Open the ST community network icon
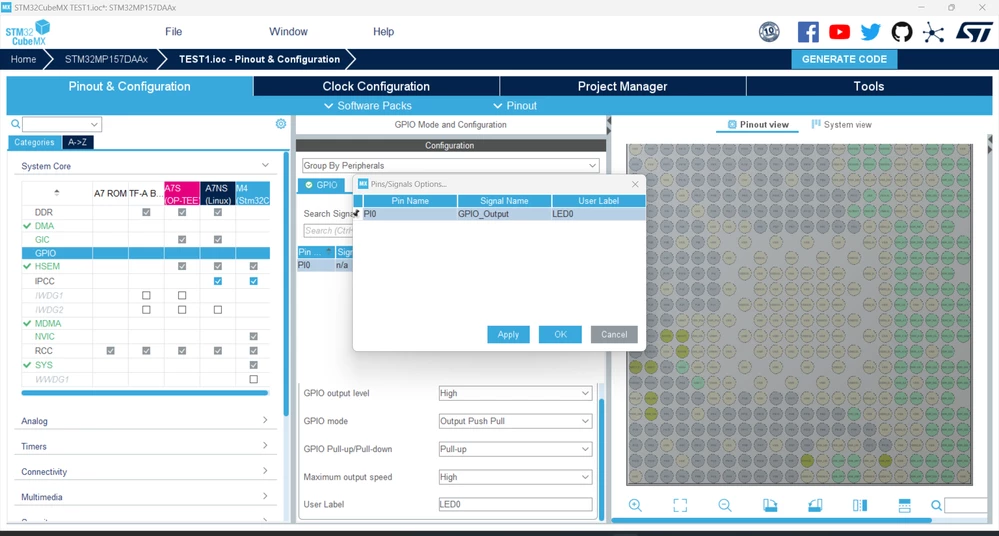 click(933, 32)
